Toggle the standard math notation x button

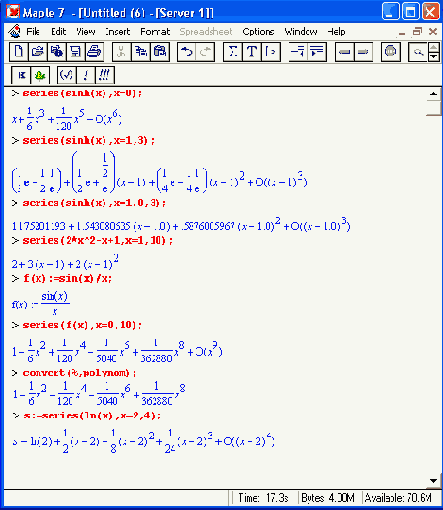tap(21, 75)
